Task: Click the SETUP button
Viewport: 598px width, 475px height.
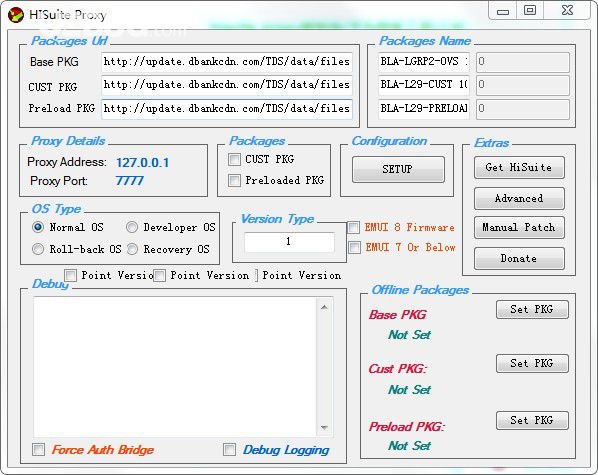Action: 398,169
